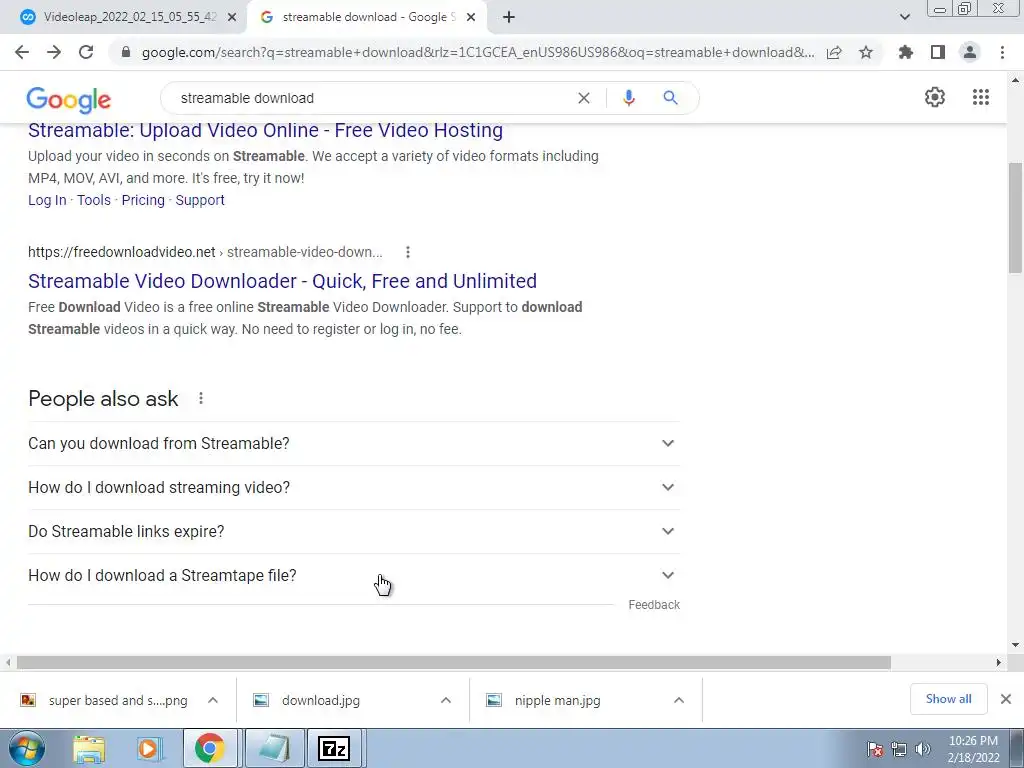Screen dimensions: 1024x768
Task: Toggle the browser side panel icon
Action: 938,52
